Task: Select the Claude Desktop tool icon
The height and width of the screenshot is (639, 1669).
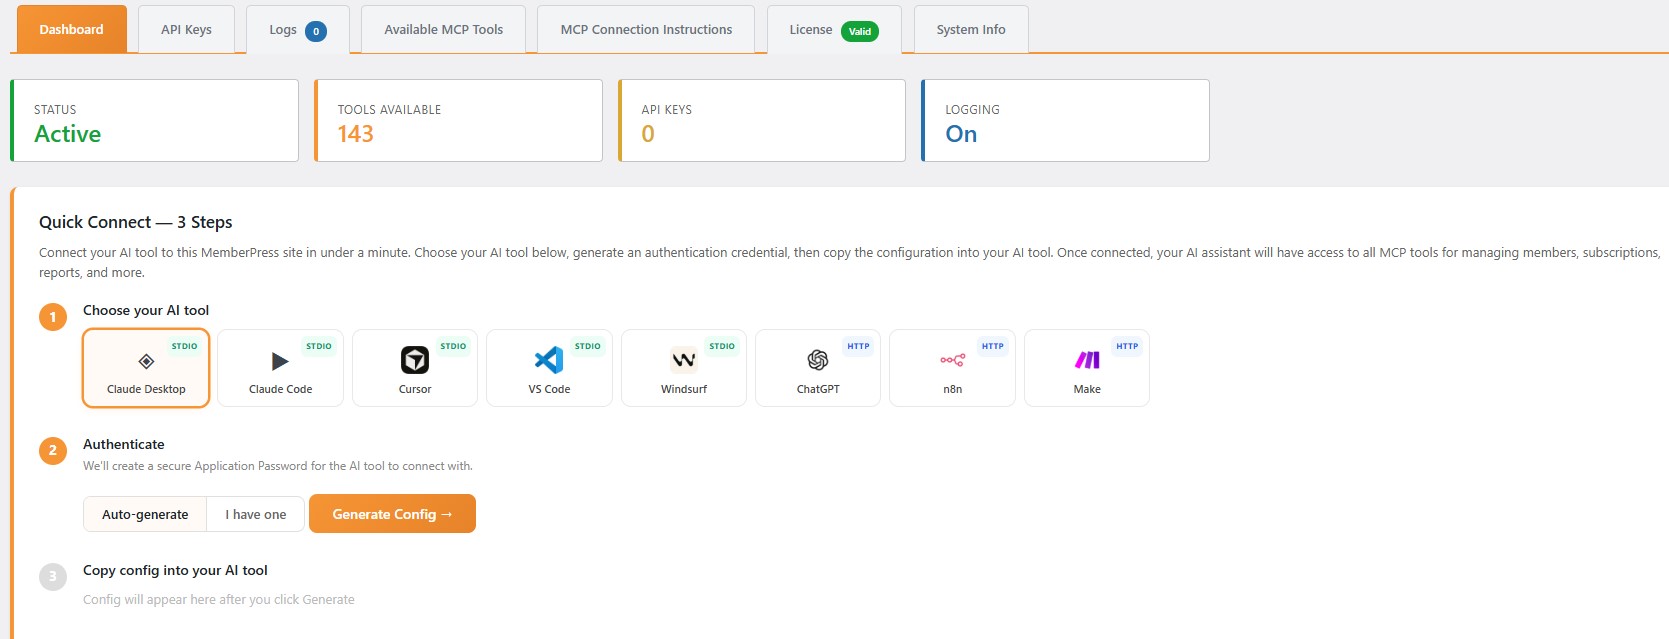Action: pos(146,361)
